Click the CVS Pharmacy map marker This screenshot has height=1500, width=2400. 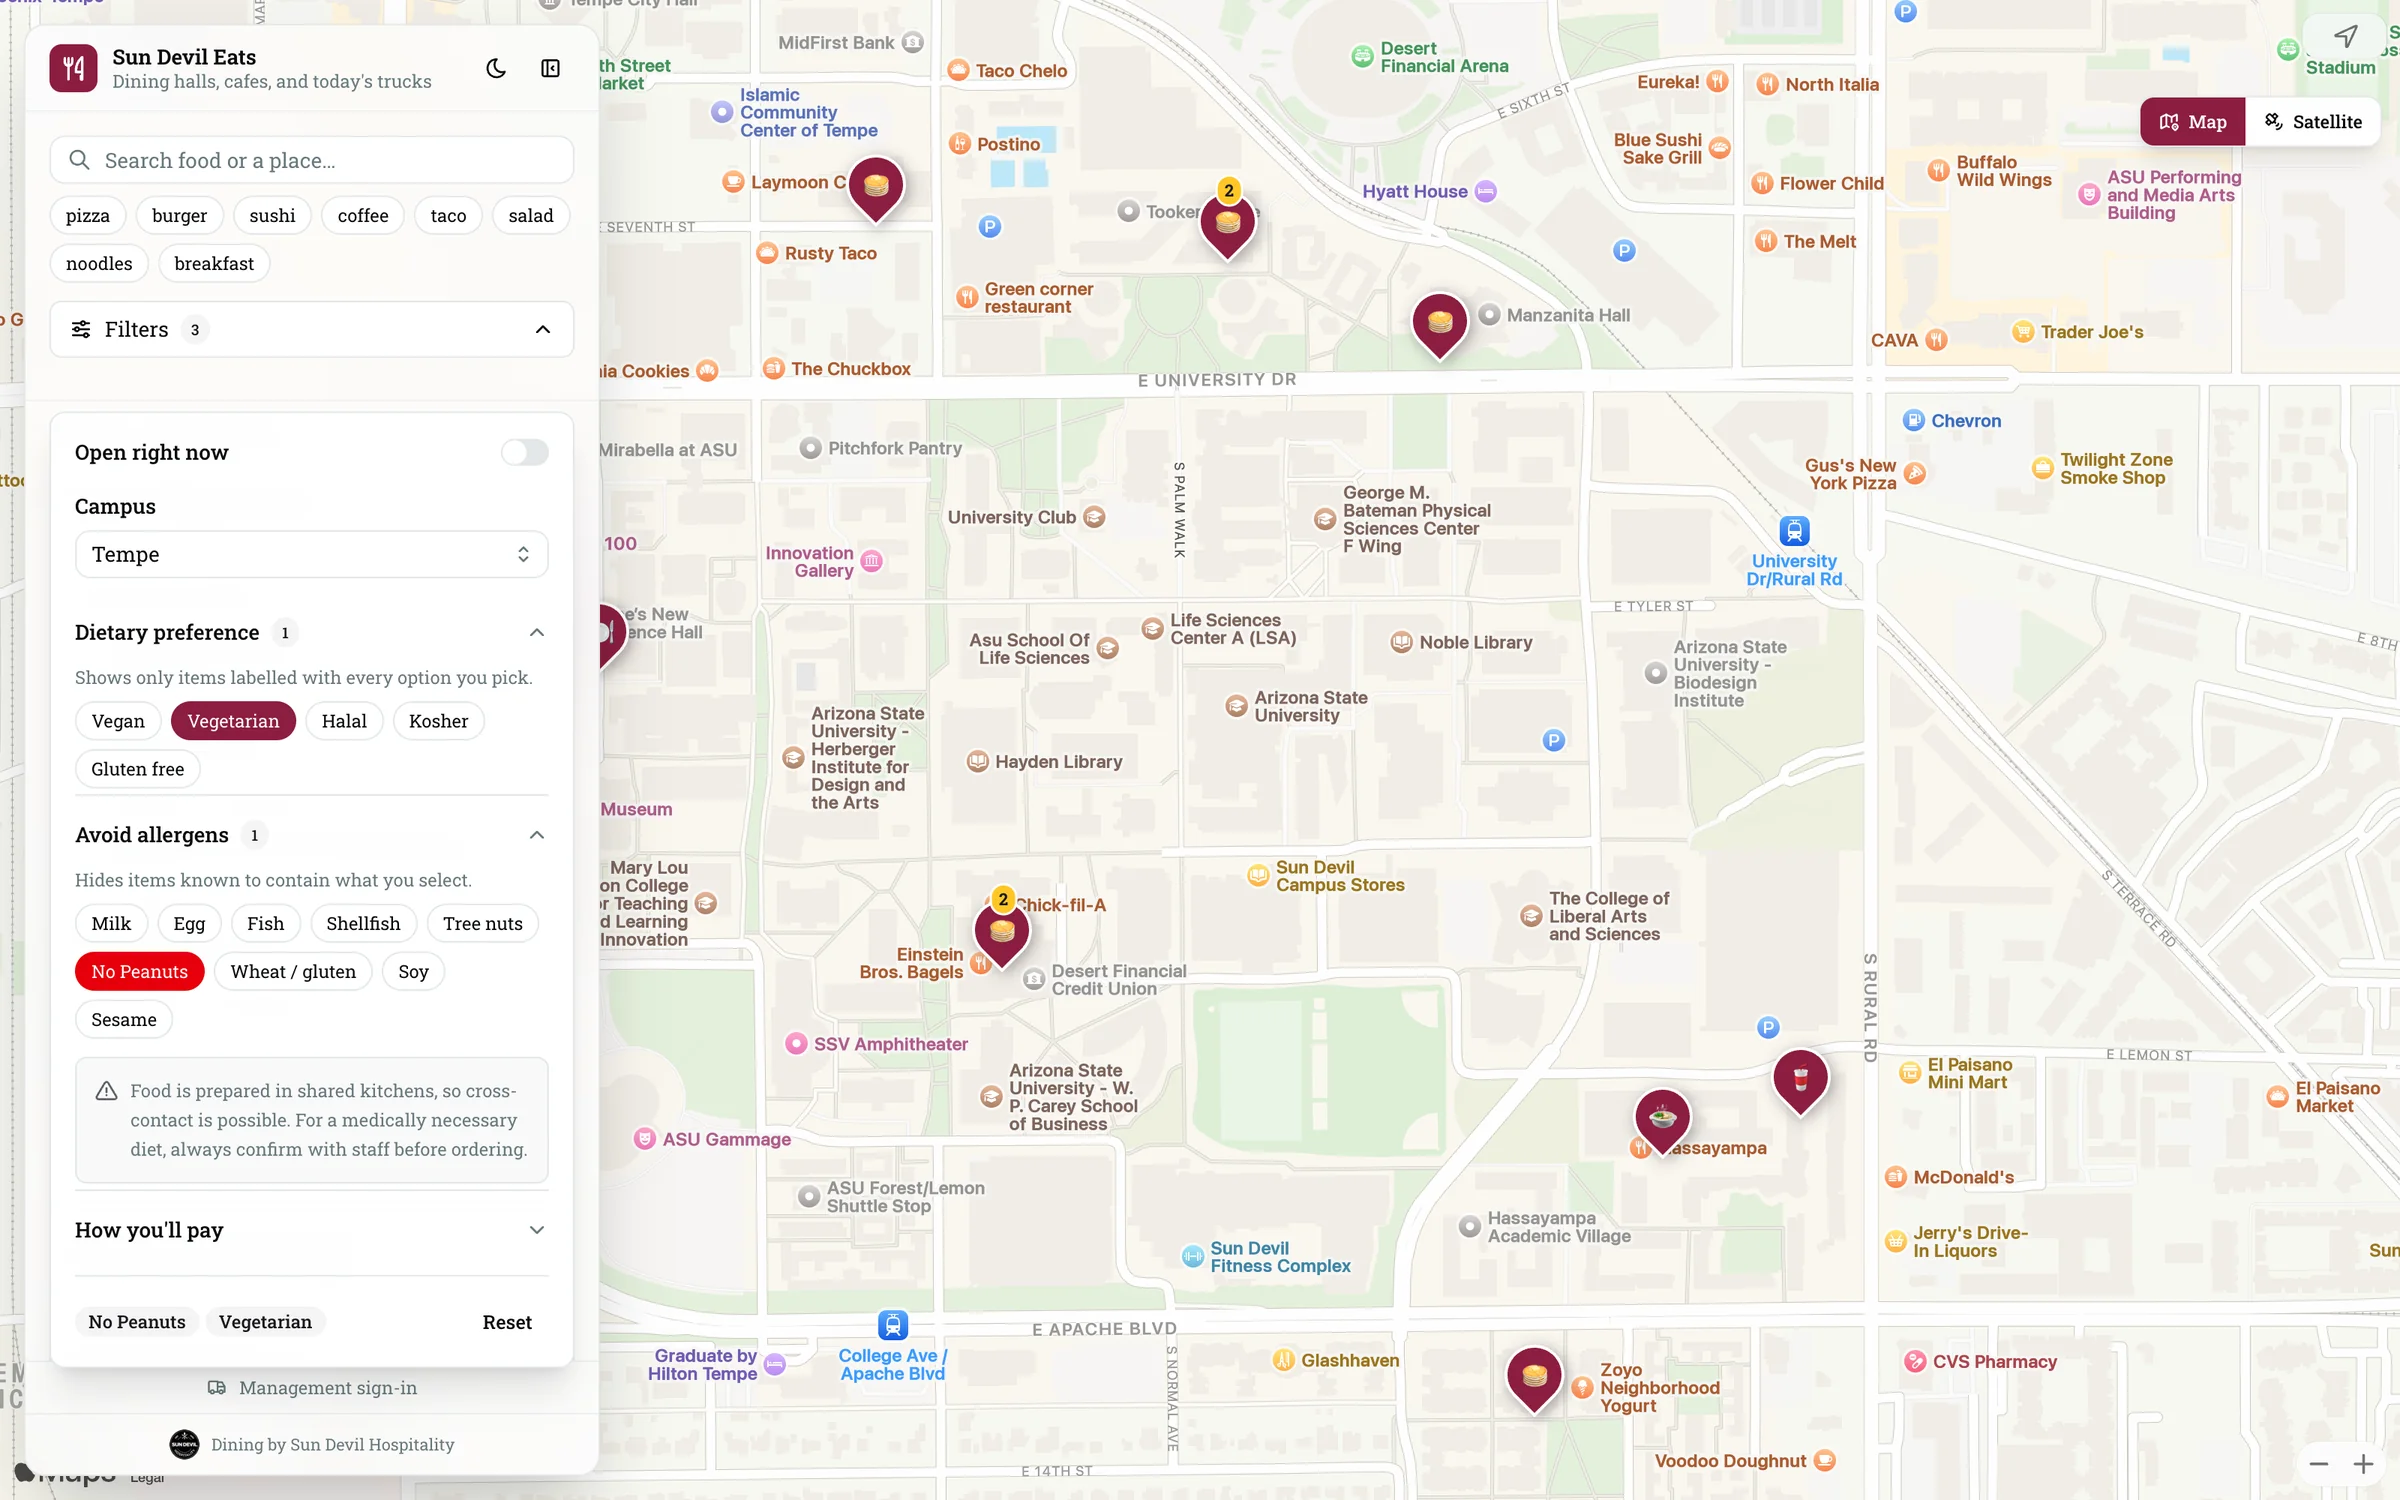(1914, 1361)
